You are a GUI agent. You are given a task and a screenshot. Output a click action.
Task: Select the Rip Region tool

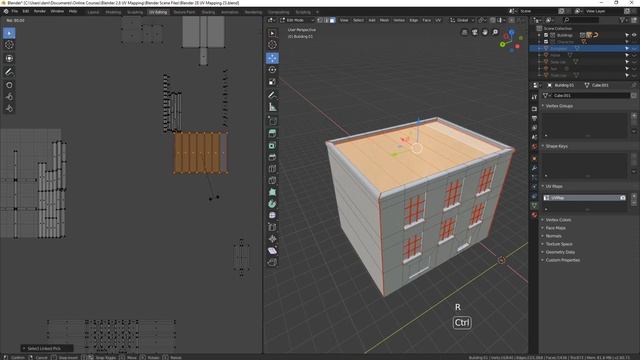click(272, 262)
